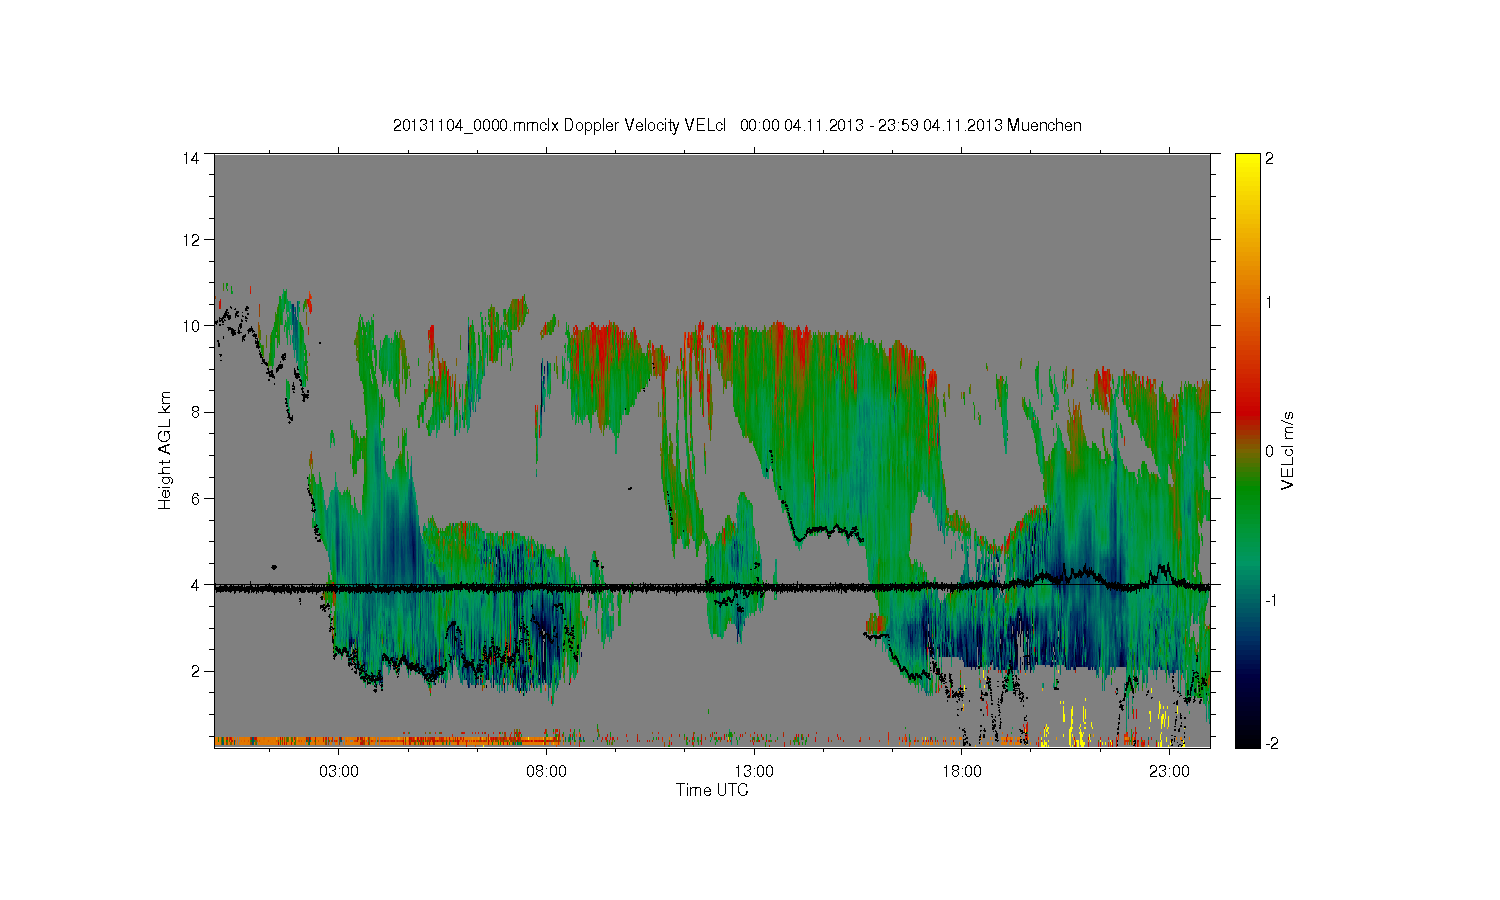Viewport: 1500px width, 900px height.
Task: Click the 6 km height tick label
Action: point(196,498)
